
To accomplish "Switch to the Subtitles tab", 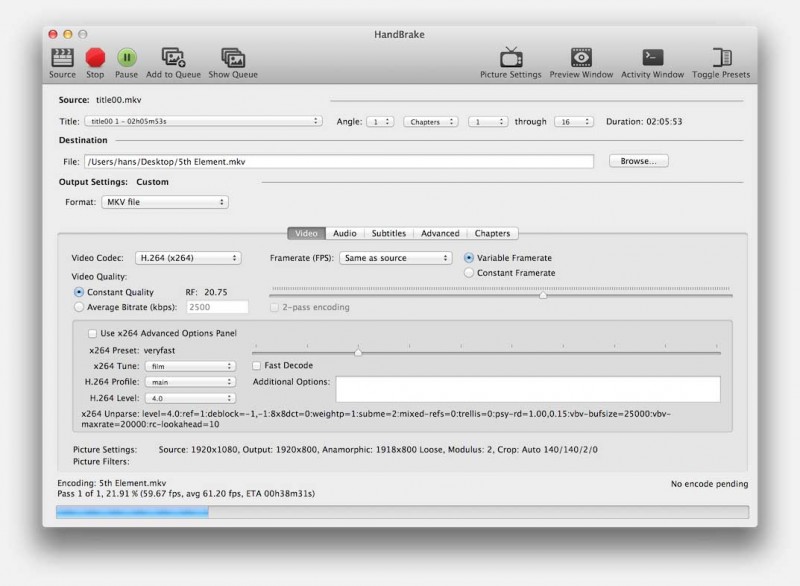I will tap(388, 233).
